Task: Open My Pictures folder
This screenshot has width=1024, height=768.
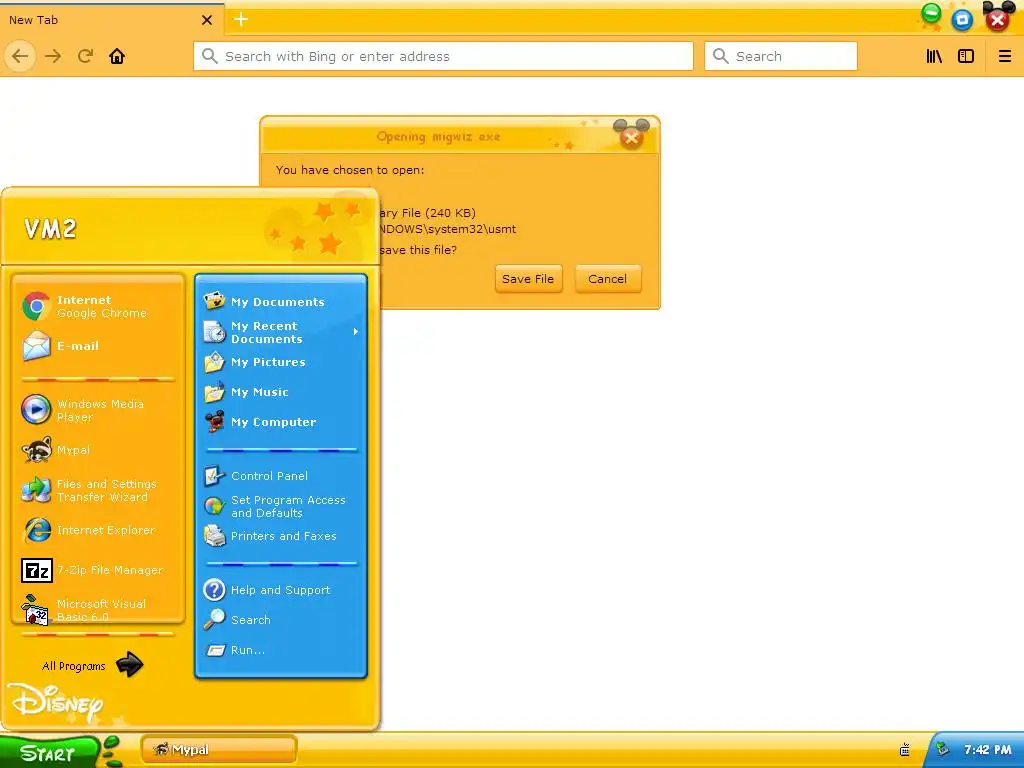Action: [281, 362]
